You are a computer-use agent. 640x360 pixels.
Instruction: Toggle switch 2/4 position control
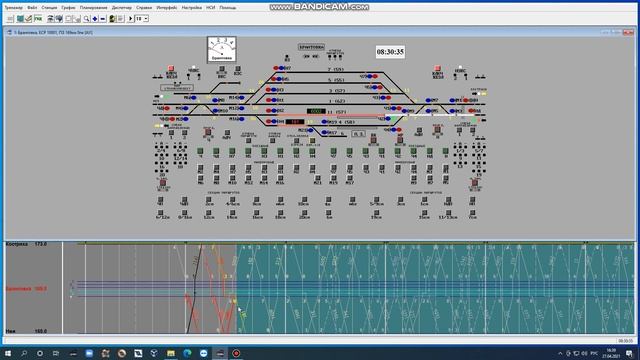pyautogui.click(x=161, y=148)
